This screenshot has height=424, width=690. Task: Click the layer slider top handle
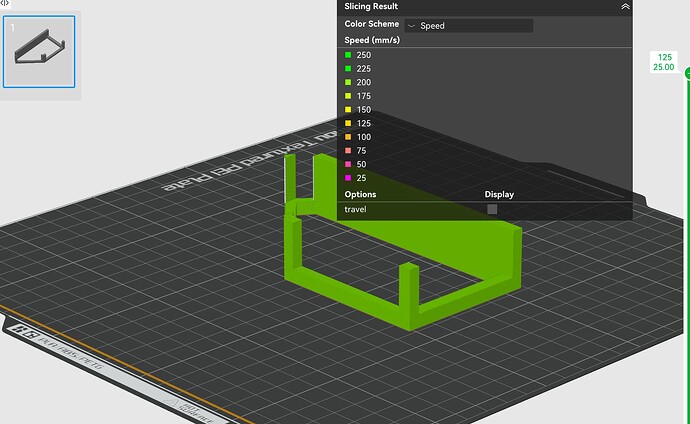(x=688, y=73)
